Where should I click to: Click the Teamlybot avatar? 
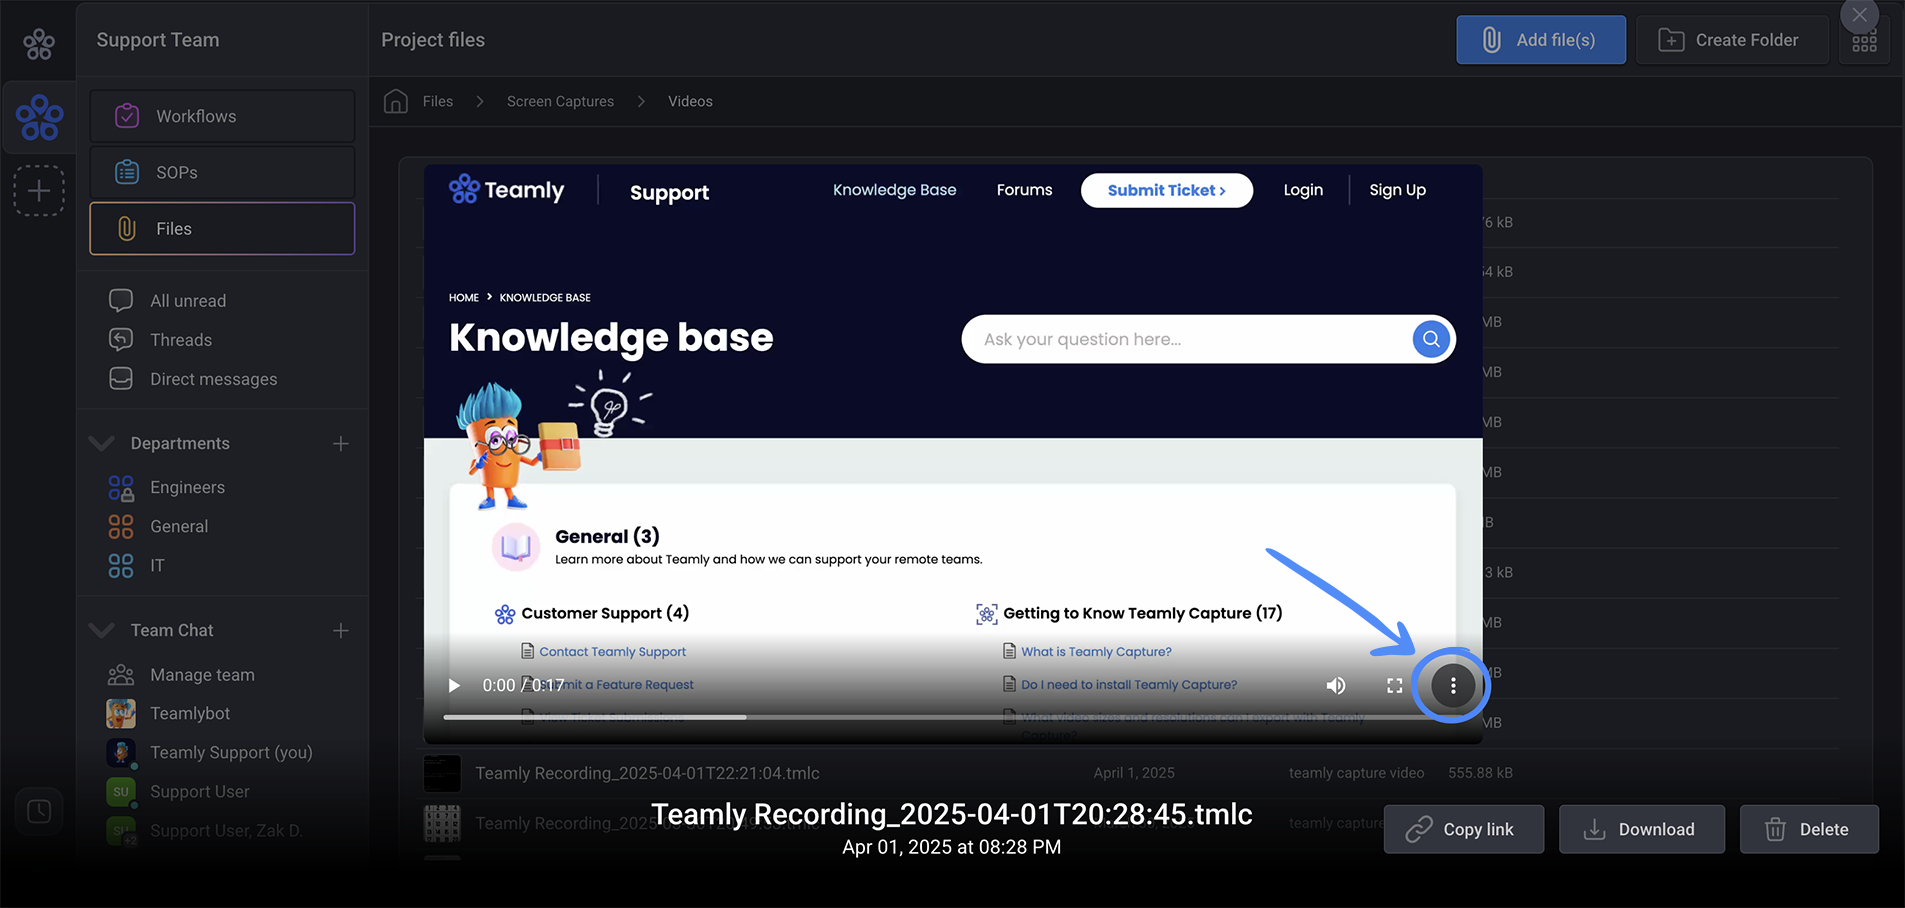(121, 713)
